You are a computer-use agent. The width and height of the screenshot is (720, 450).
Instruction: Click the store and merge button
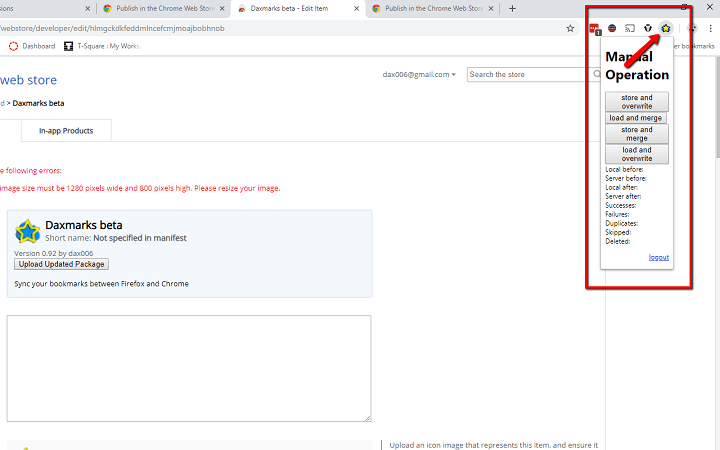(x=636, y=134)
